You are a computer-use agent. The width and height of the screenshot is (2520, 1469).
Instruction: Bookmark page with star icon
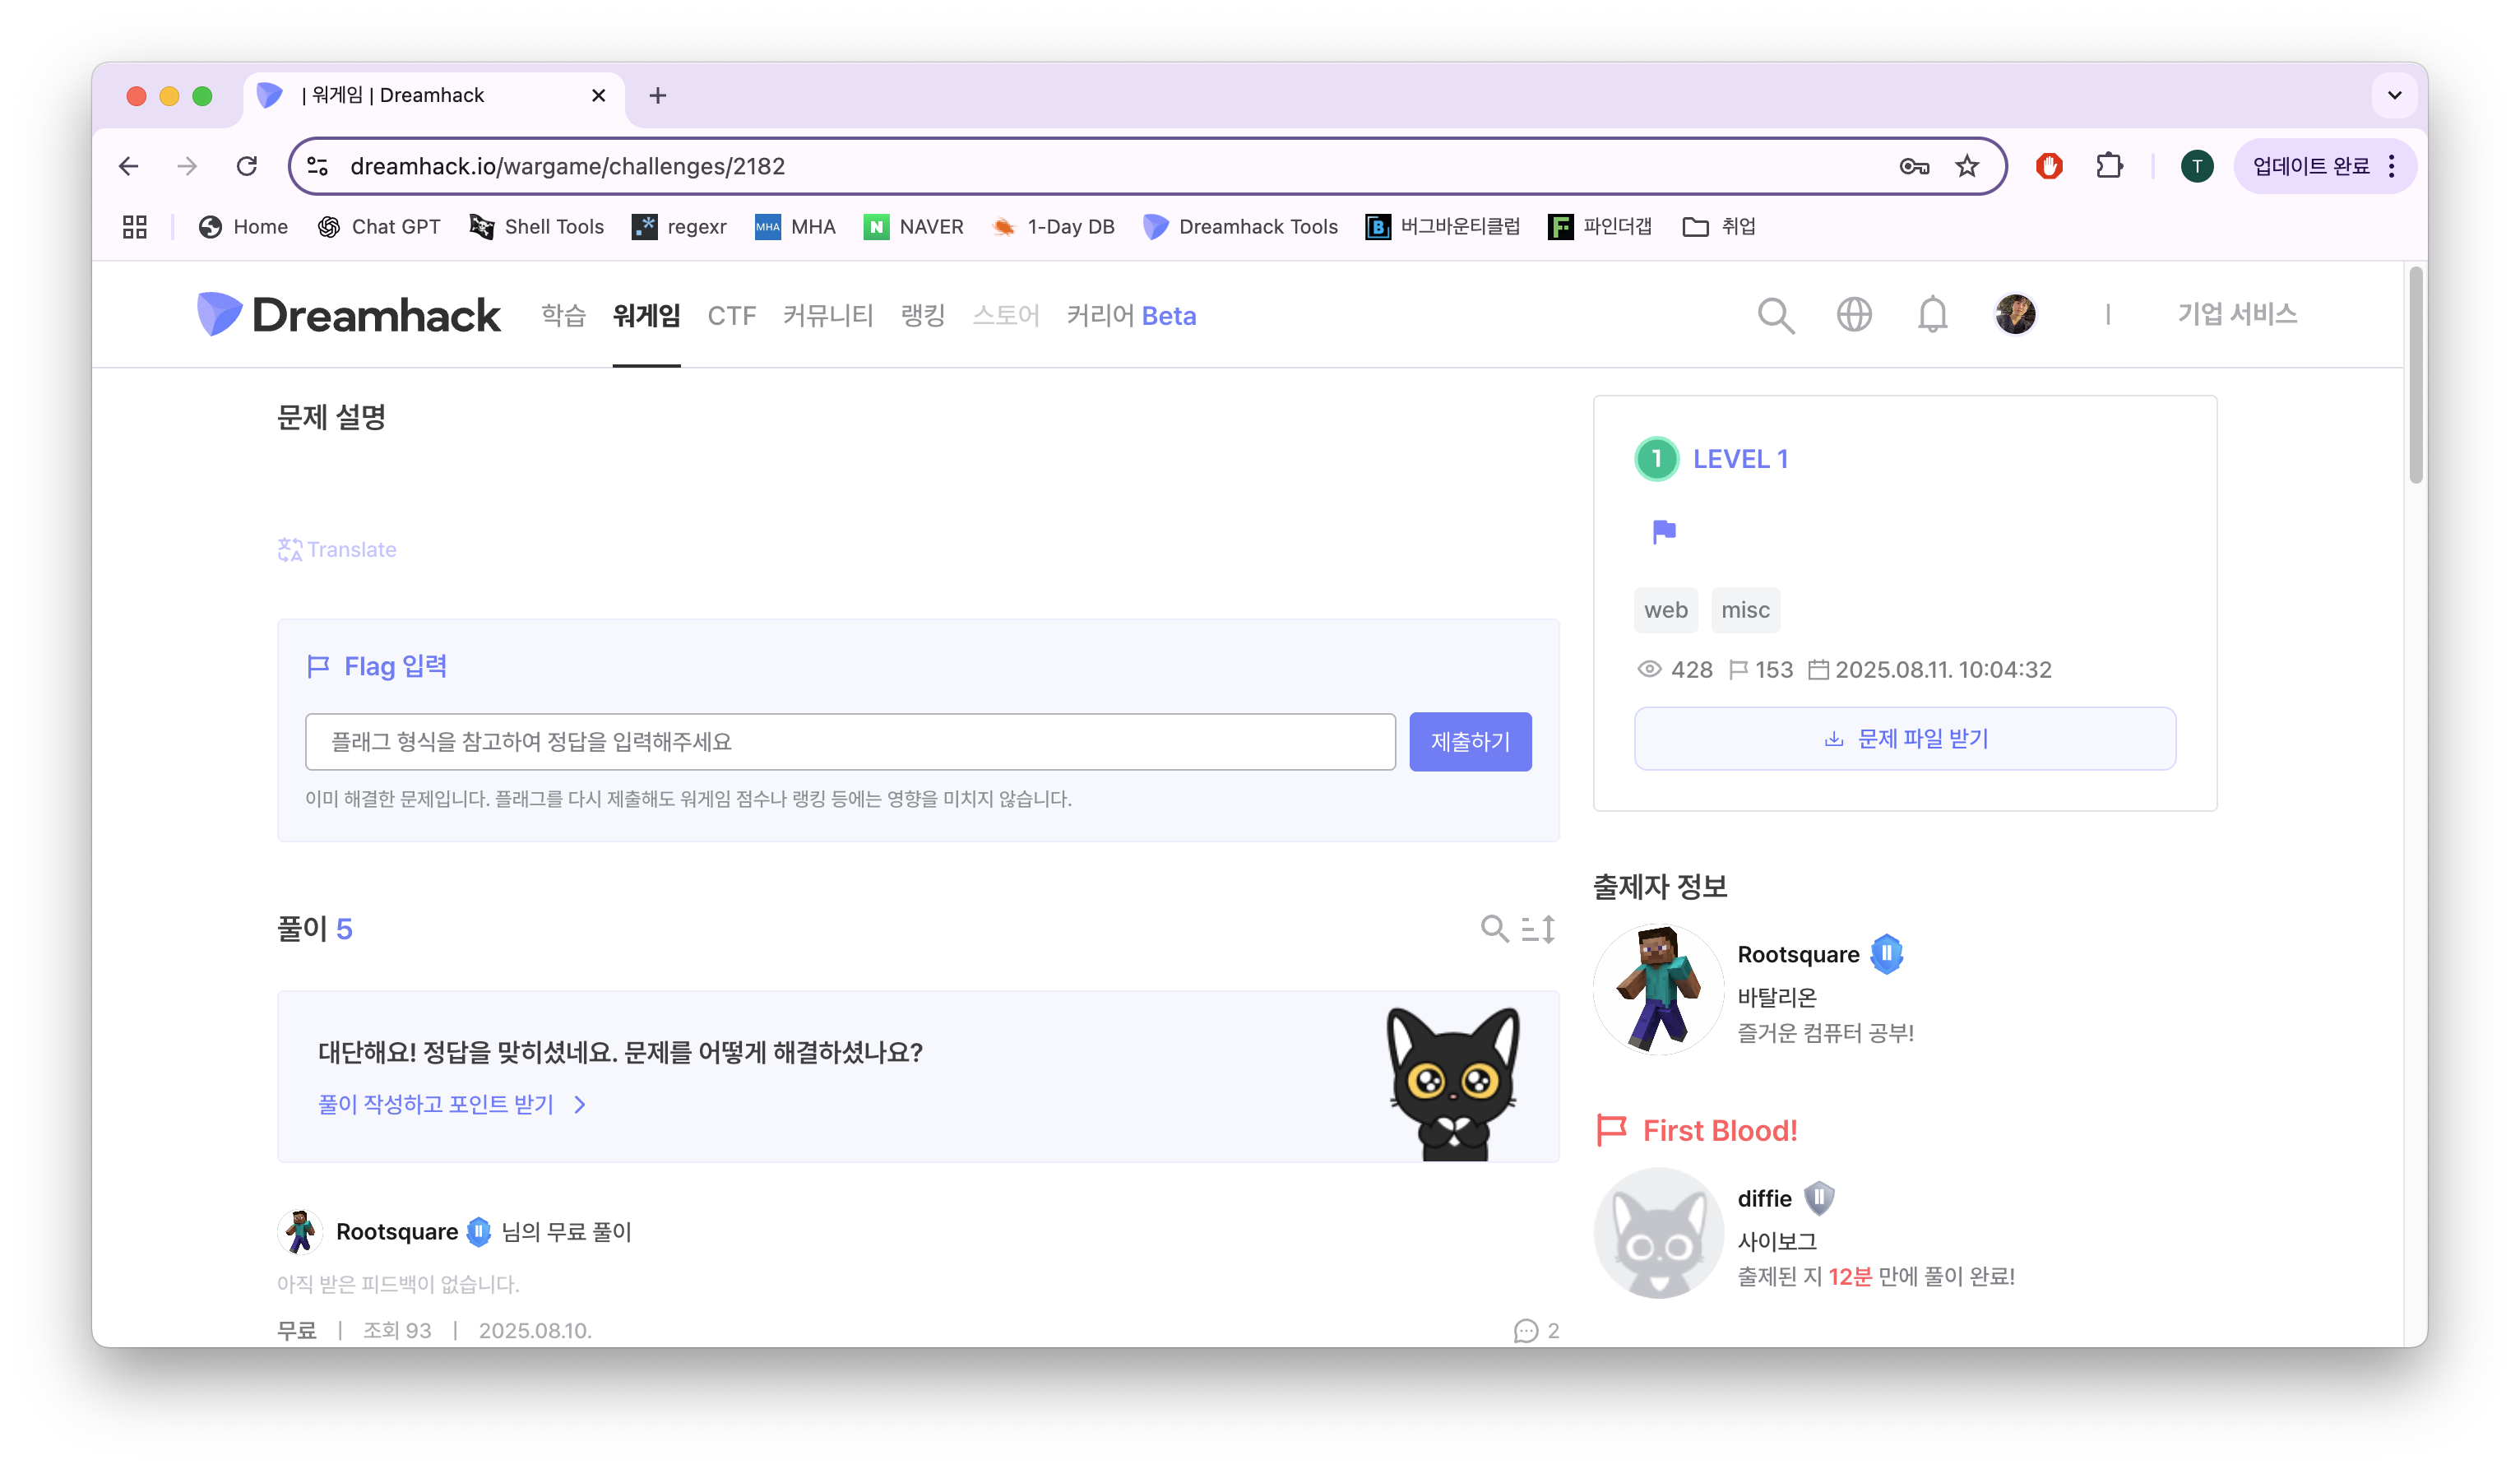click(x=1967, y=166)
